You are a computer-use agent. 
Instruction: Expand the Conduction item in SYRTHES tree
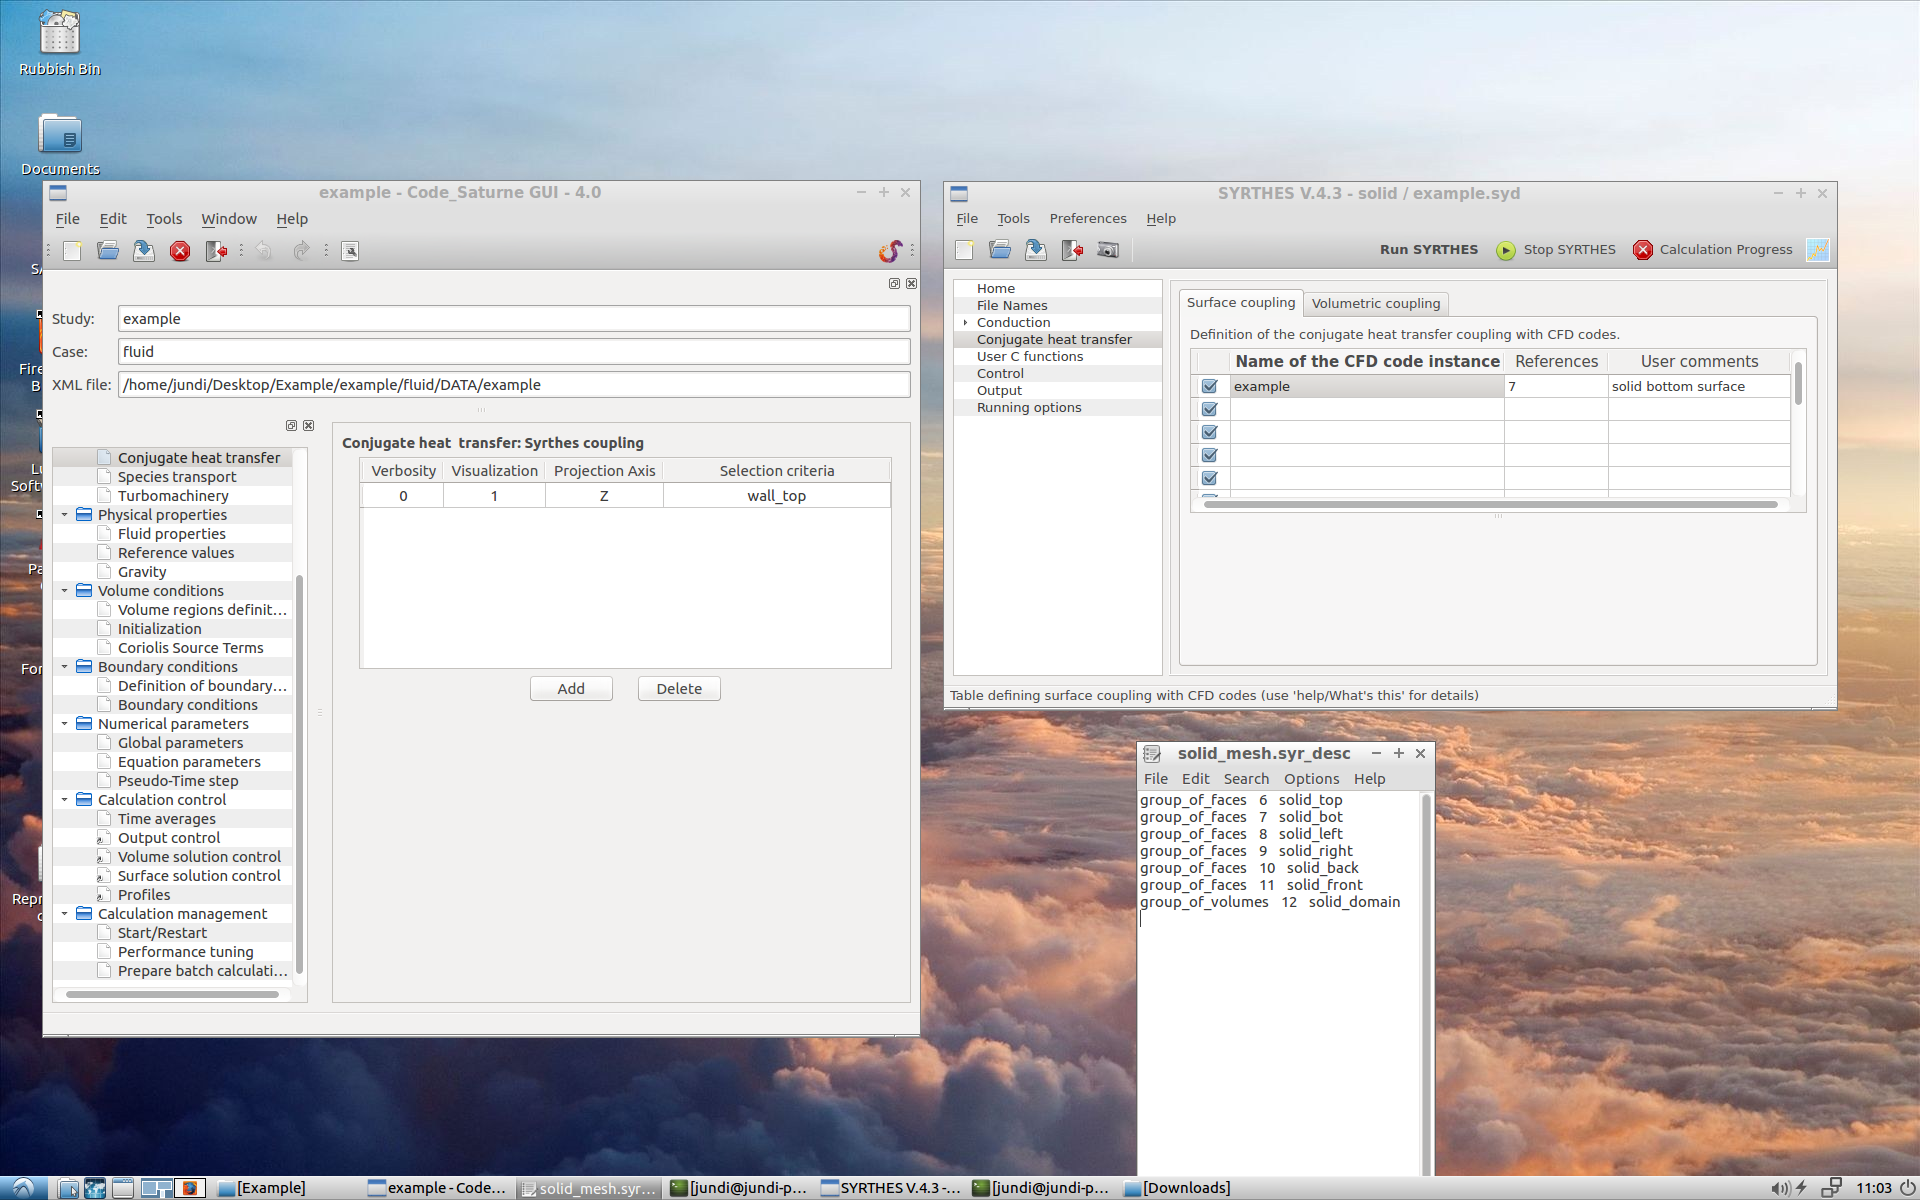click(965, 322)
